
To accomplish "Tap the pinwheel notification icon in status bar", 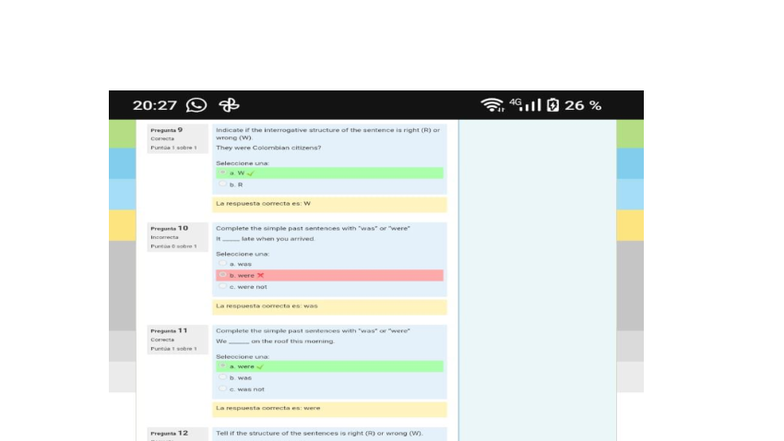I will point(229,105).
